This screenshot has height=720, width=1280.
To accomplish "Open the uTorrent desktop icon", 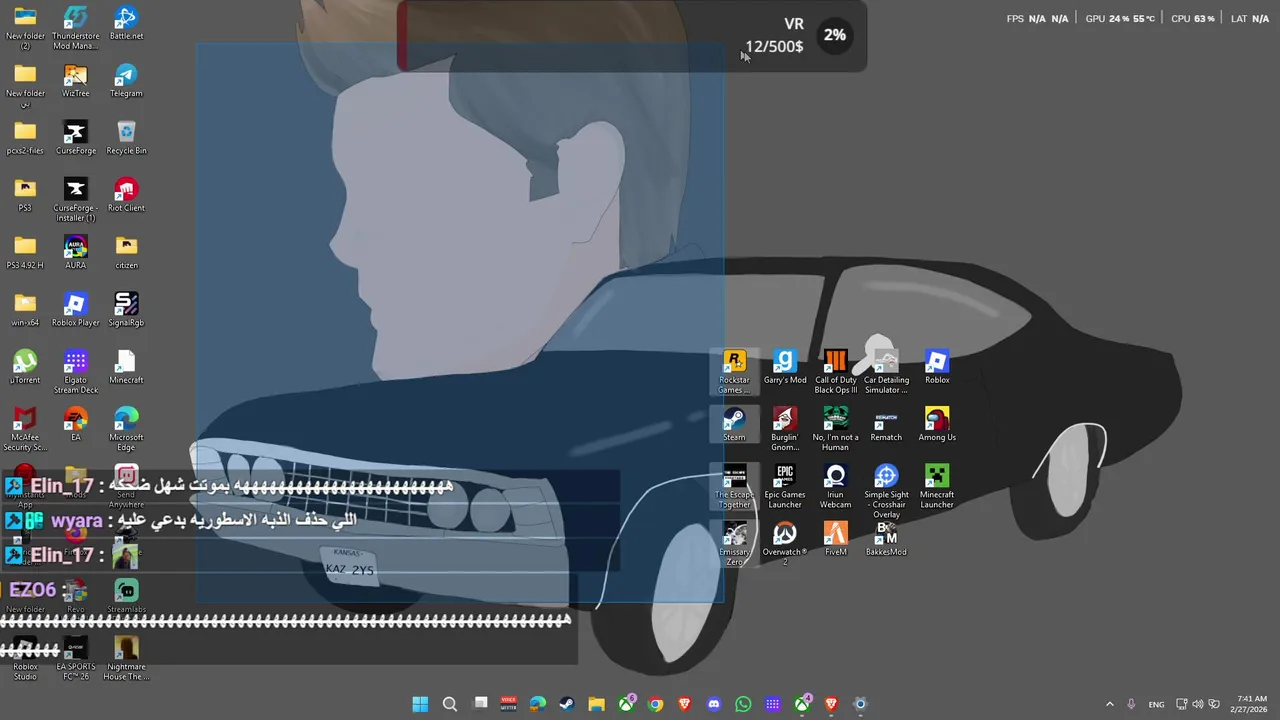I will (25, 367).
